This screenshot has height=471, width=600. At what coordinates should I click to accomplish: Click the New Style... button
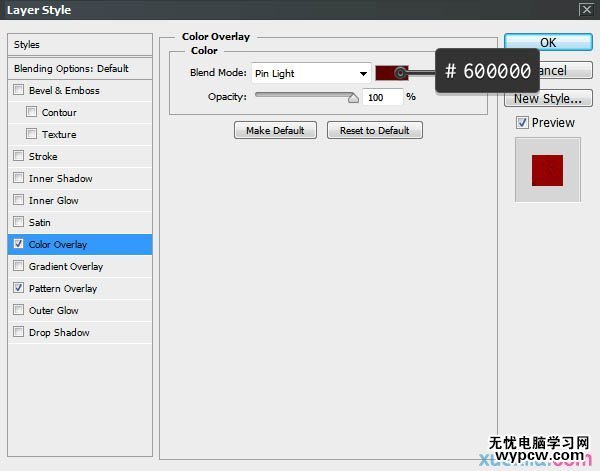pyautogui.click(x=548, y=98)
